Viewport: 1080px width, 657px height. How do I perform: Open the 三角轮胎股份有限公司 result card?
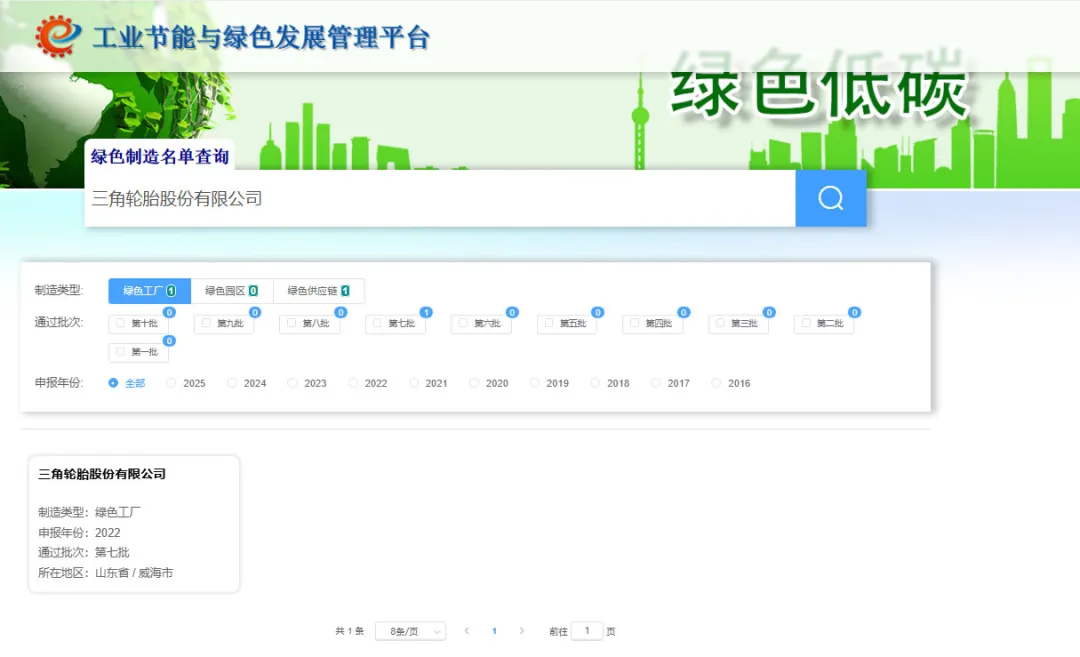(134, 524)
